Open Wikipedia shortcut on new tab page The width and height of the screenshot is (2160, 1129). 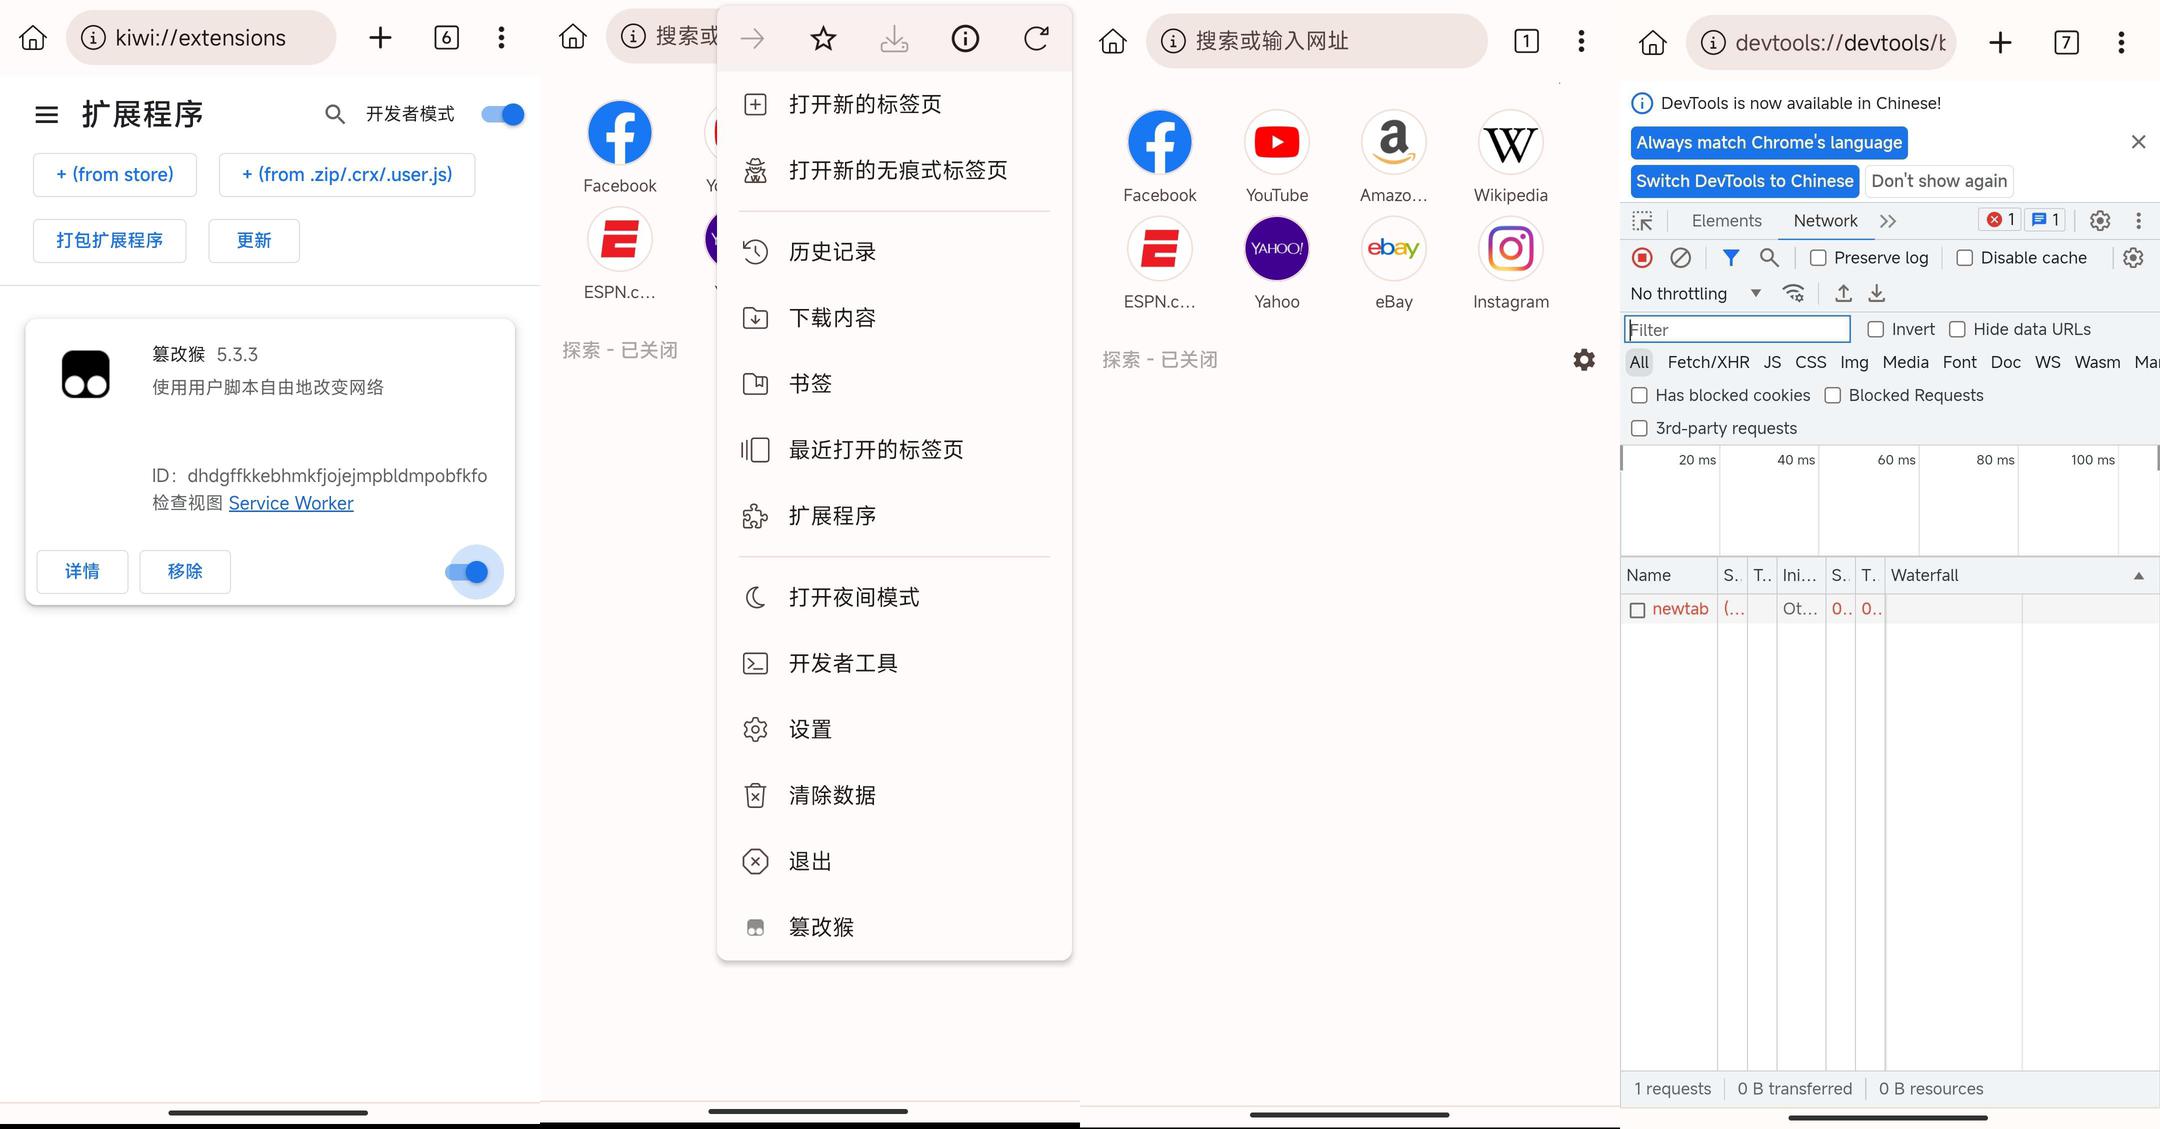click(x=1511, y=158)
